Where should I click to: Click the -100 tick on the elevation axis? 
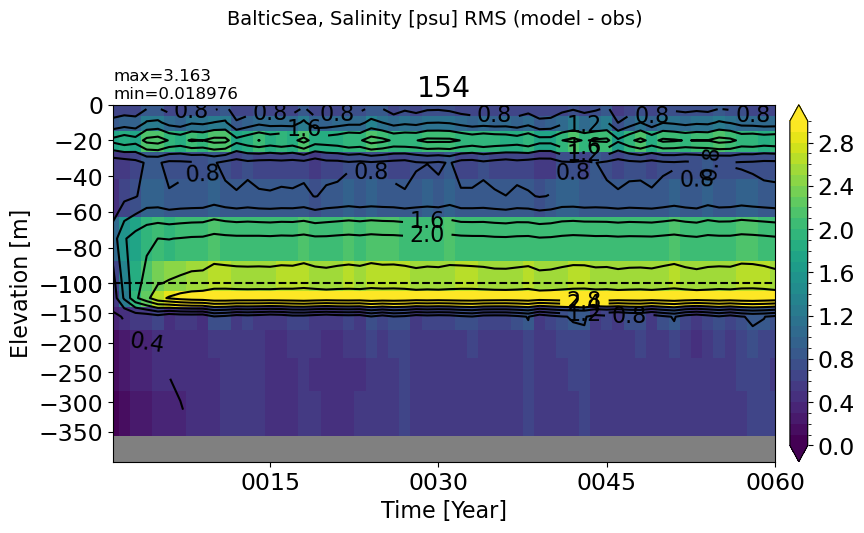(x=69, y=284)
